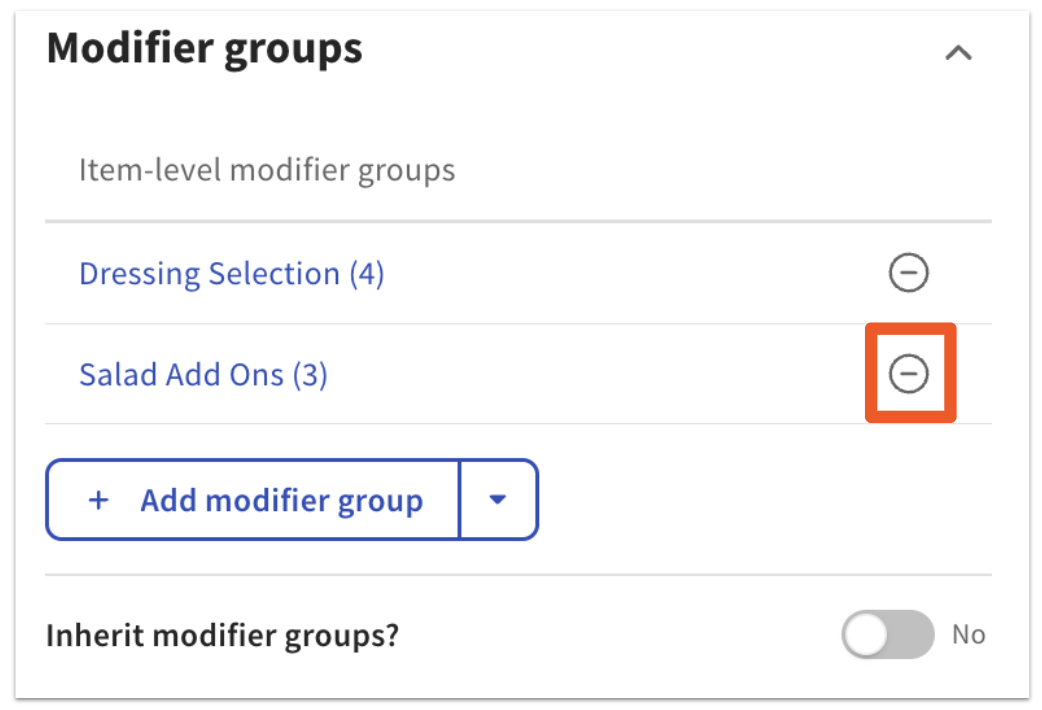Select the remove circle in the orange highlight box
Image resolution: width=1042 pixels, height=710 pixels.
(x=908, y=372)
